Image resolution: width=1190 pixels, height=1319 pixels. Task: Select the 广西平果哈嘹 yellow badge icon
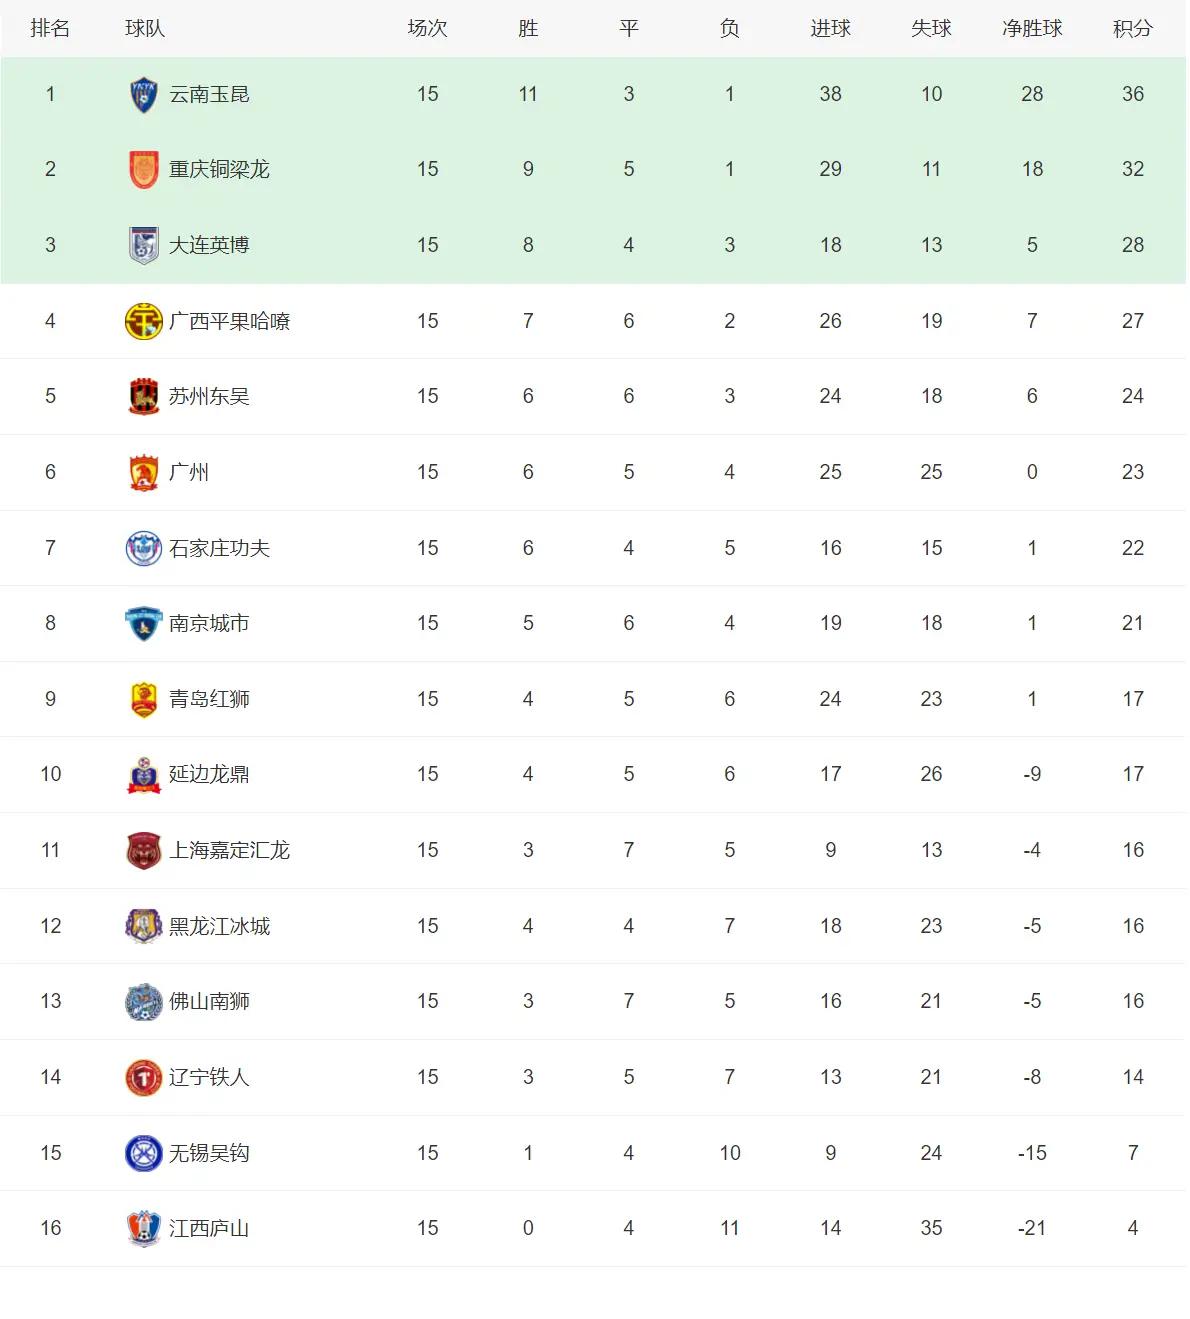point(144,321)
